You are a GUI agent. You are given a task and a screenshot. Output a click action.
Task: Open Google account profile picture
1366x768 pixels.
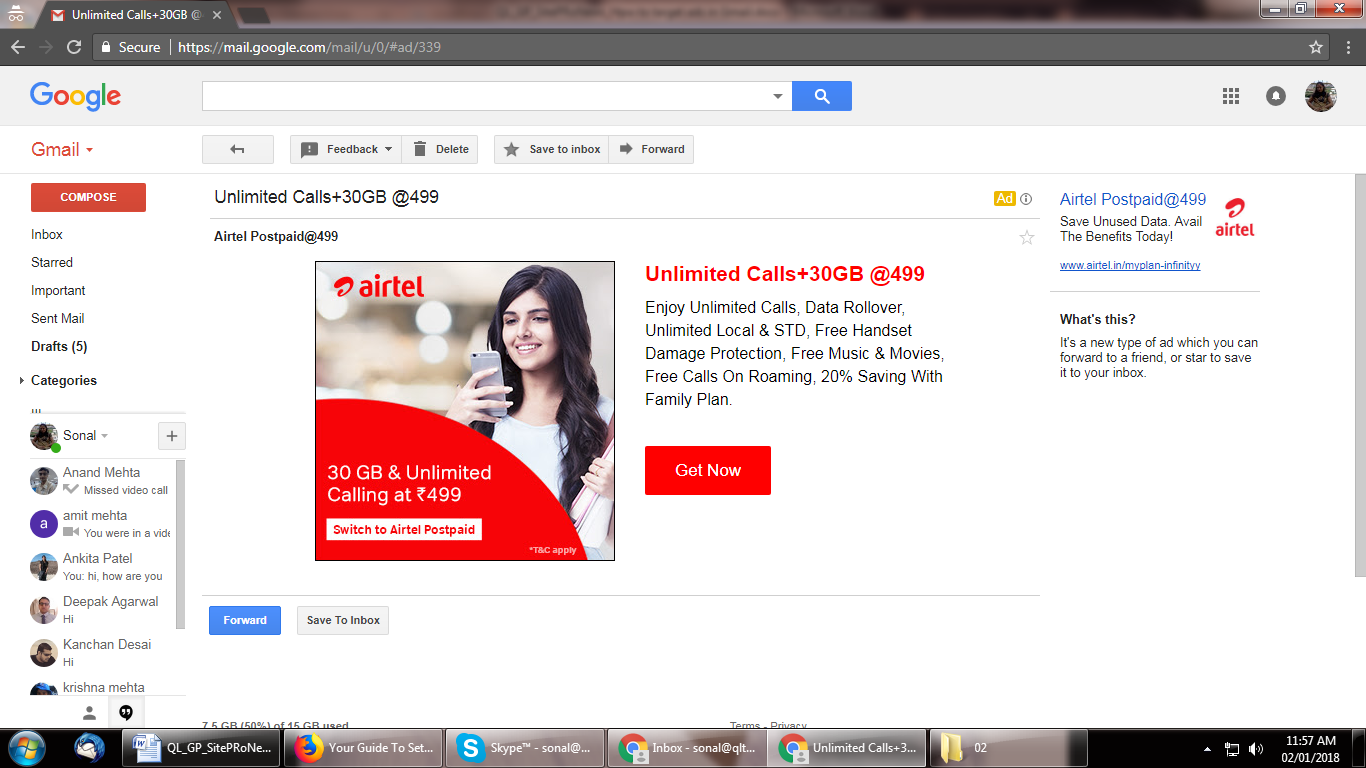click(1321, 96)
